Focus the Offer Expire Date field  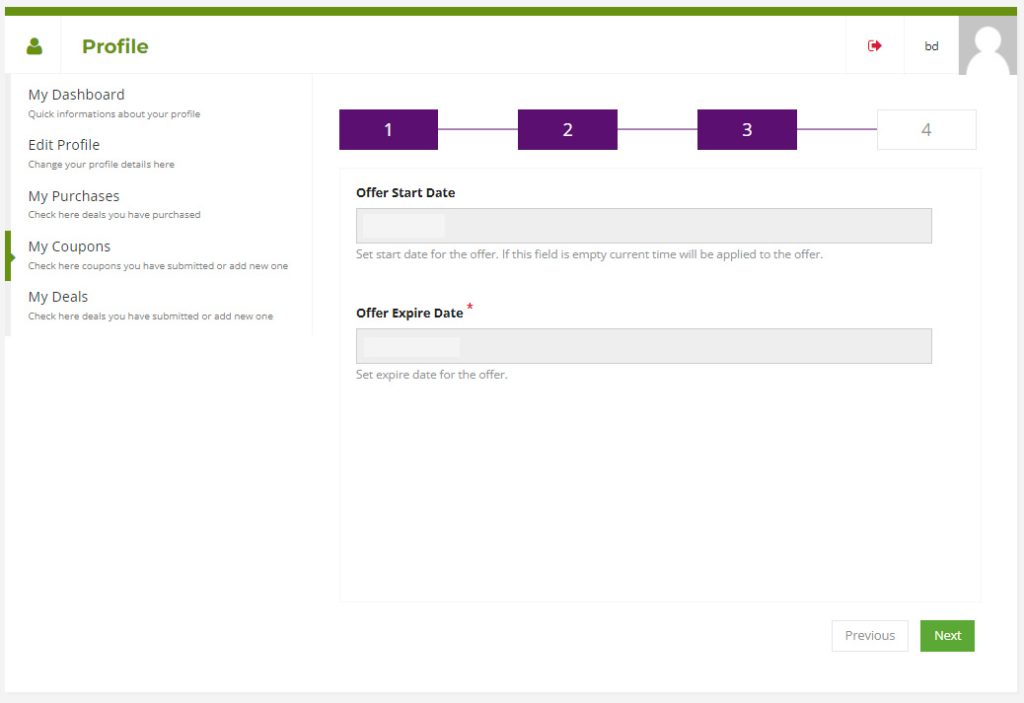[643, 346]
